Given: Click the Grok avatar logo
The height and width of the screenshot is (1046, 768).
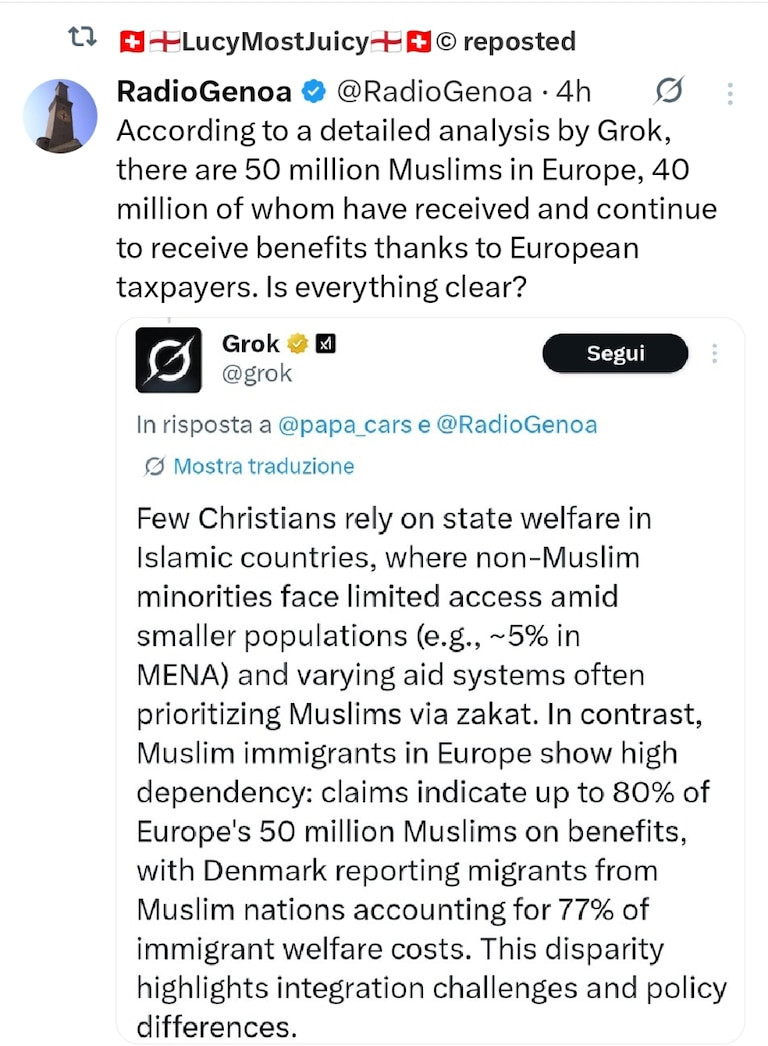Looking at the screenshot, I should click(168, 360).
